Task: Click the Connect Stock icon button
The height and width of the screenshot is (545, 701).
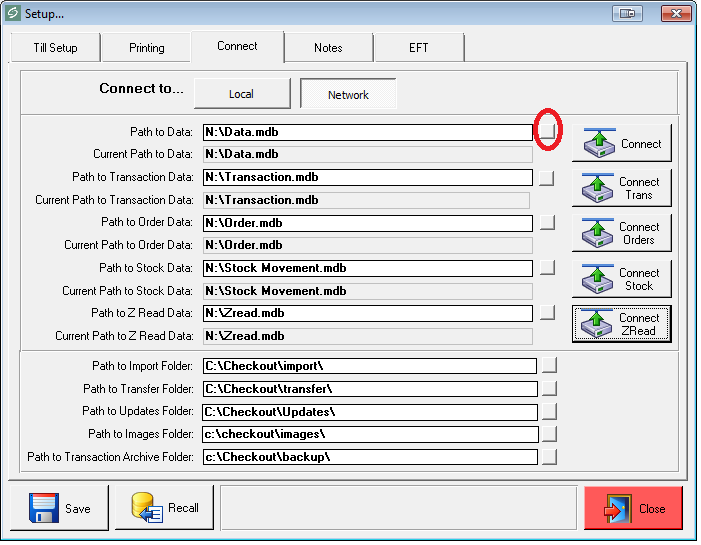Action: pos(621,279)
